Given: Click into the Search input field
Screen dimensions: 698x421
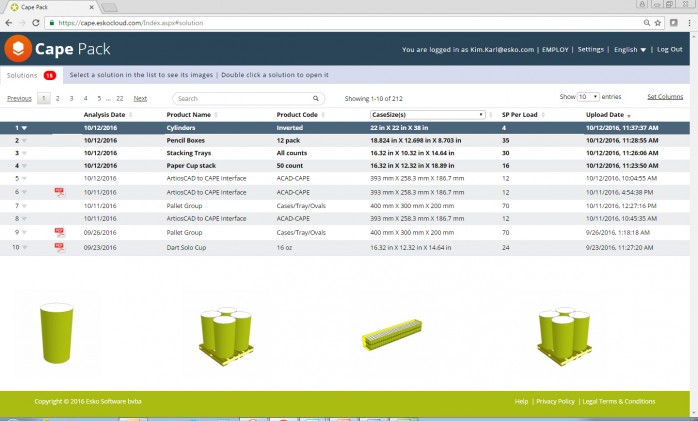Looking at the screenshot, I should click(245, 99).
